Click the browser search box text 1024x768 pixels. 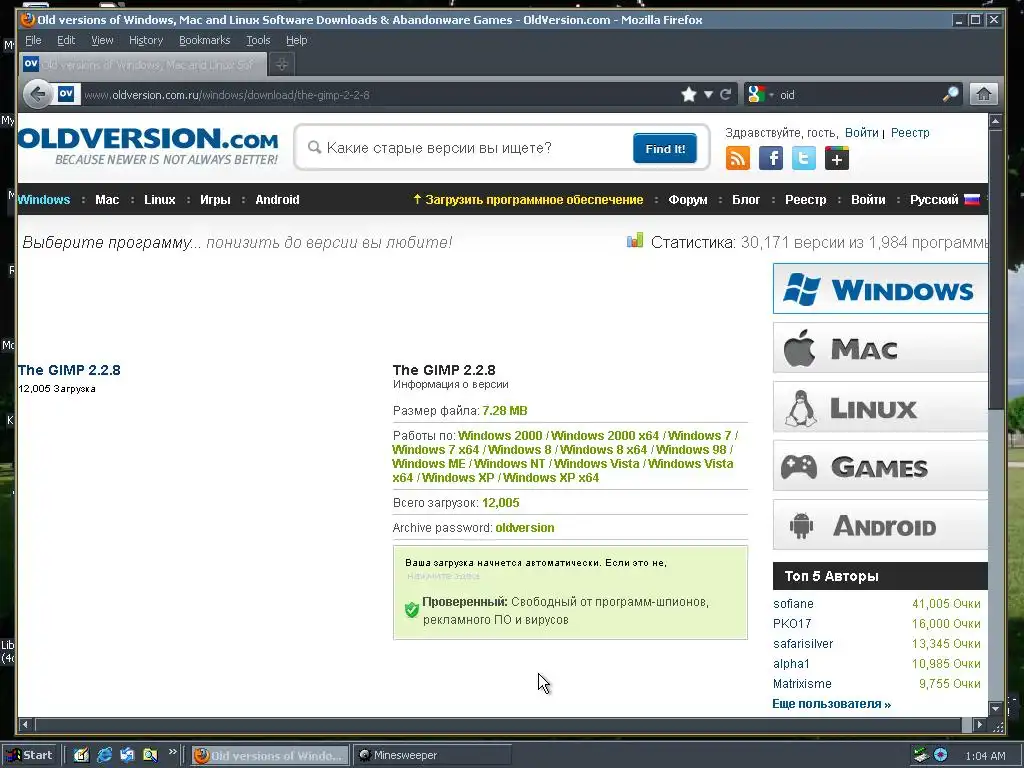[858, 95]
